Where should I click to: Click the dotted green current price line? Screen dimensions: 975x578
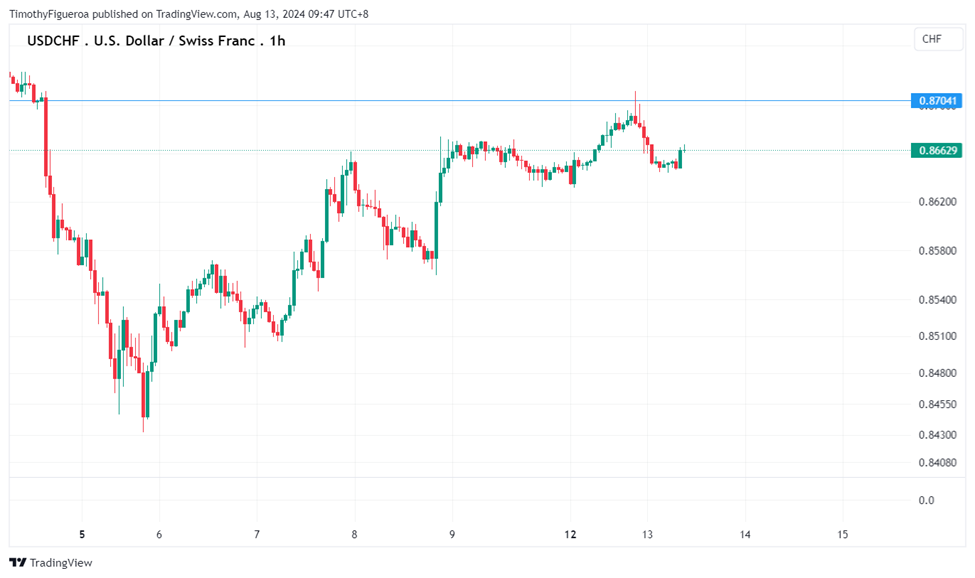pyautogui.click(x=300, y=151)
